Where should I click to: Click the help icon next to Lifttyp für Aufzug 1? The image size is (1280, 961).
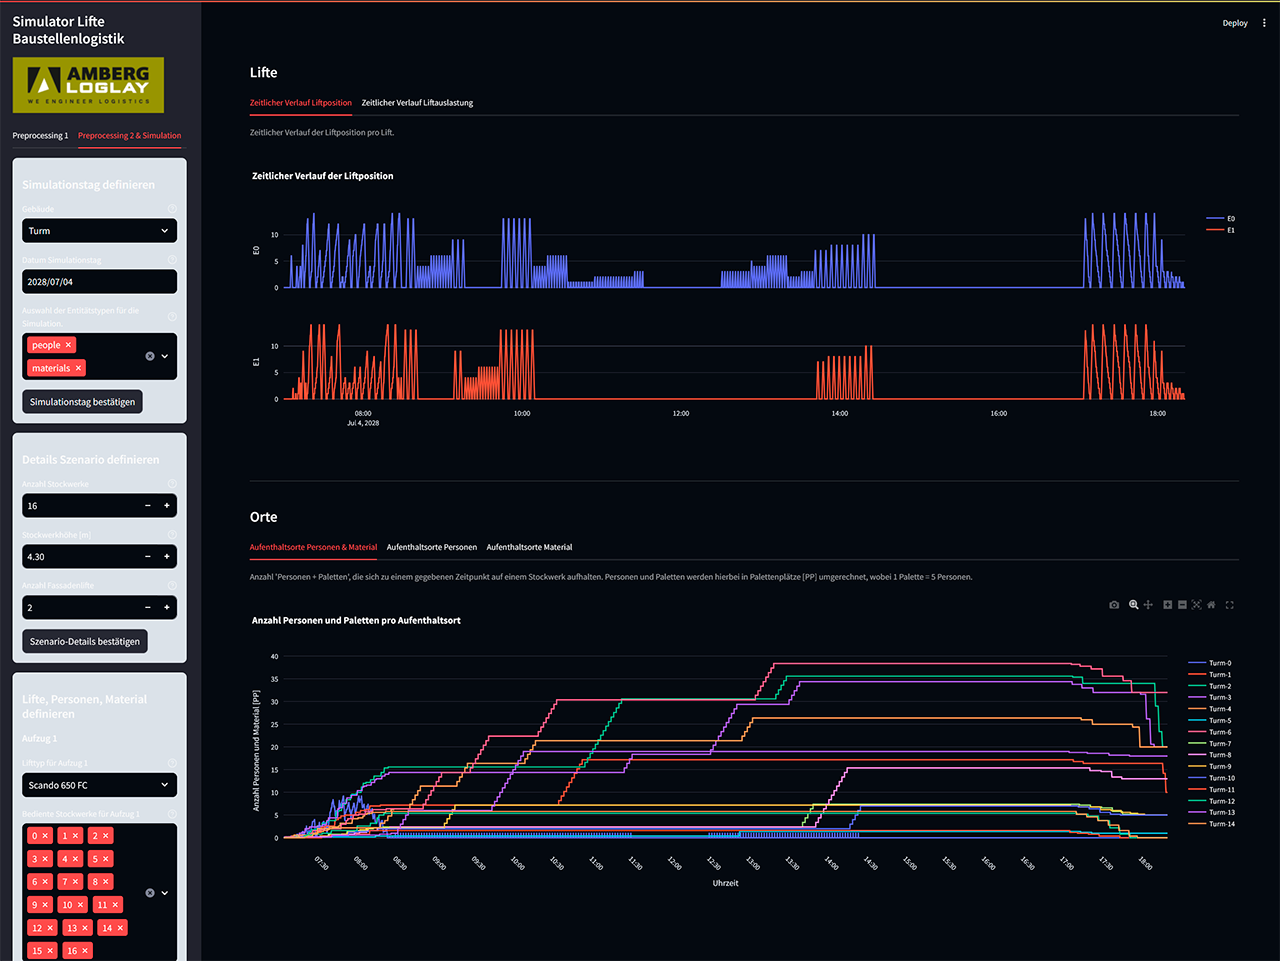click(172, 763)
